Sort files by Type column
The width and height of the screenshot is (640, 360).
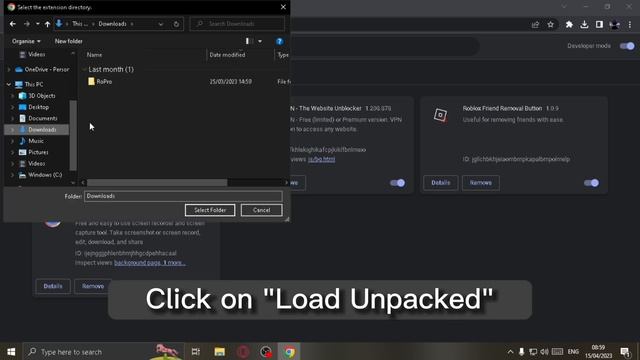[283, 55]
